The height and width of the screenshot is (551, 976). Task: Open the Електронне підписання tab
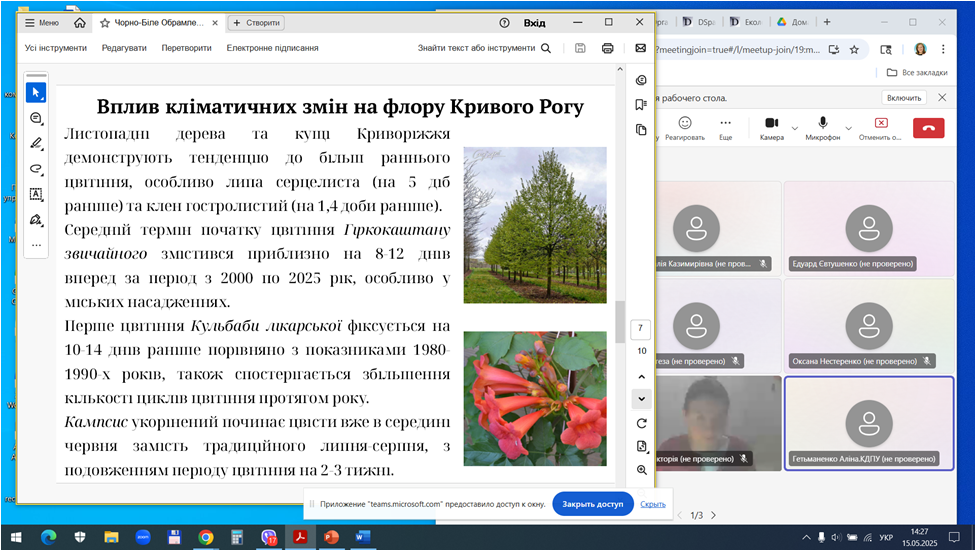pos(272,48)
